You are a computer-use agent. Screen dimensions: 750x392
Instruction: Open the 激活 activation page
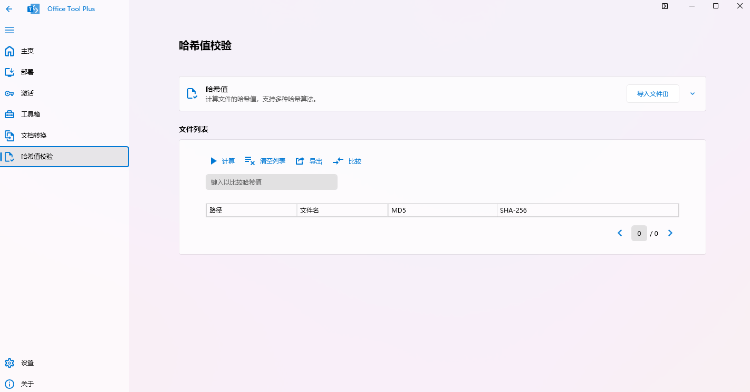click(x=65, y=93)
